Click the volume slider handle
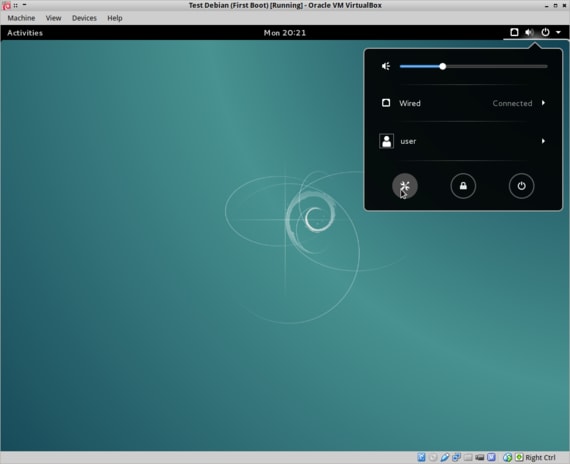Image resolution: width=570 pixels, height=464 pixels. tap(442, 66)
